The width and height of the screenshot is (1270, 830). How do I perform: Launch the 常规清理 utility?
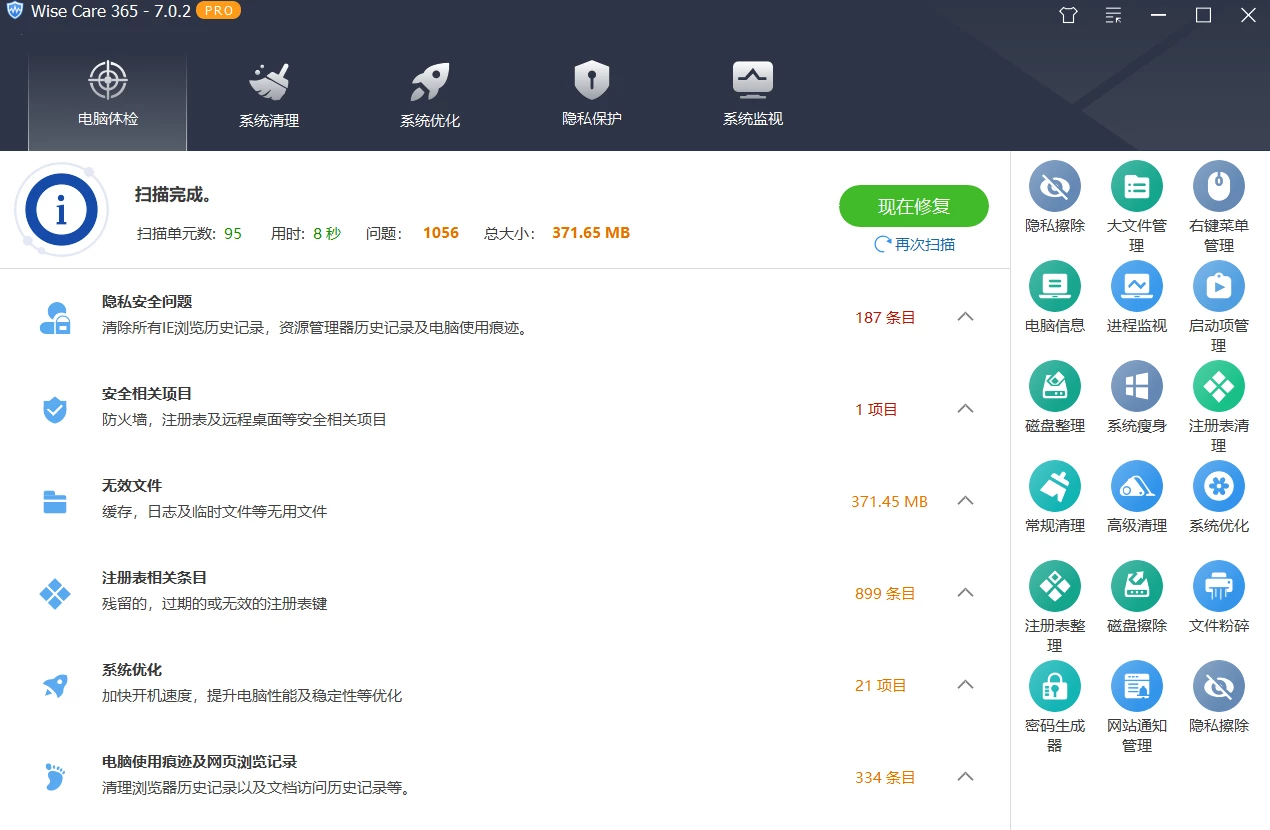coord(1055,487)
